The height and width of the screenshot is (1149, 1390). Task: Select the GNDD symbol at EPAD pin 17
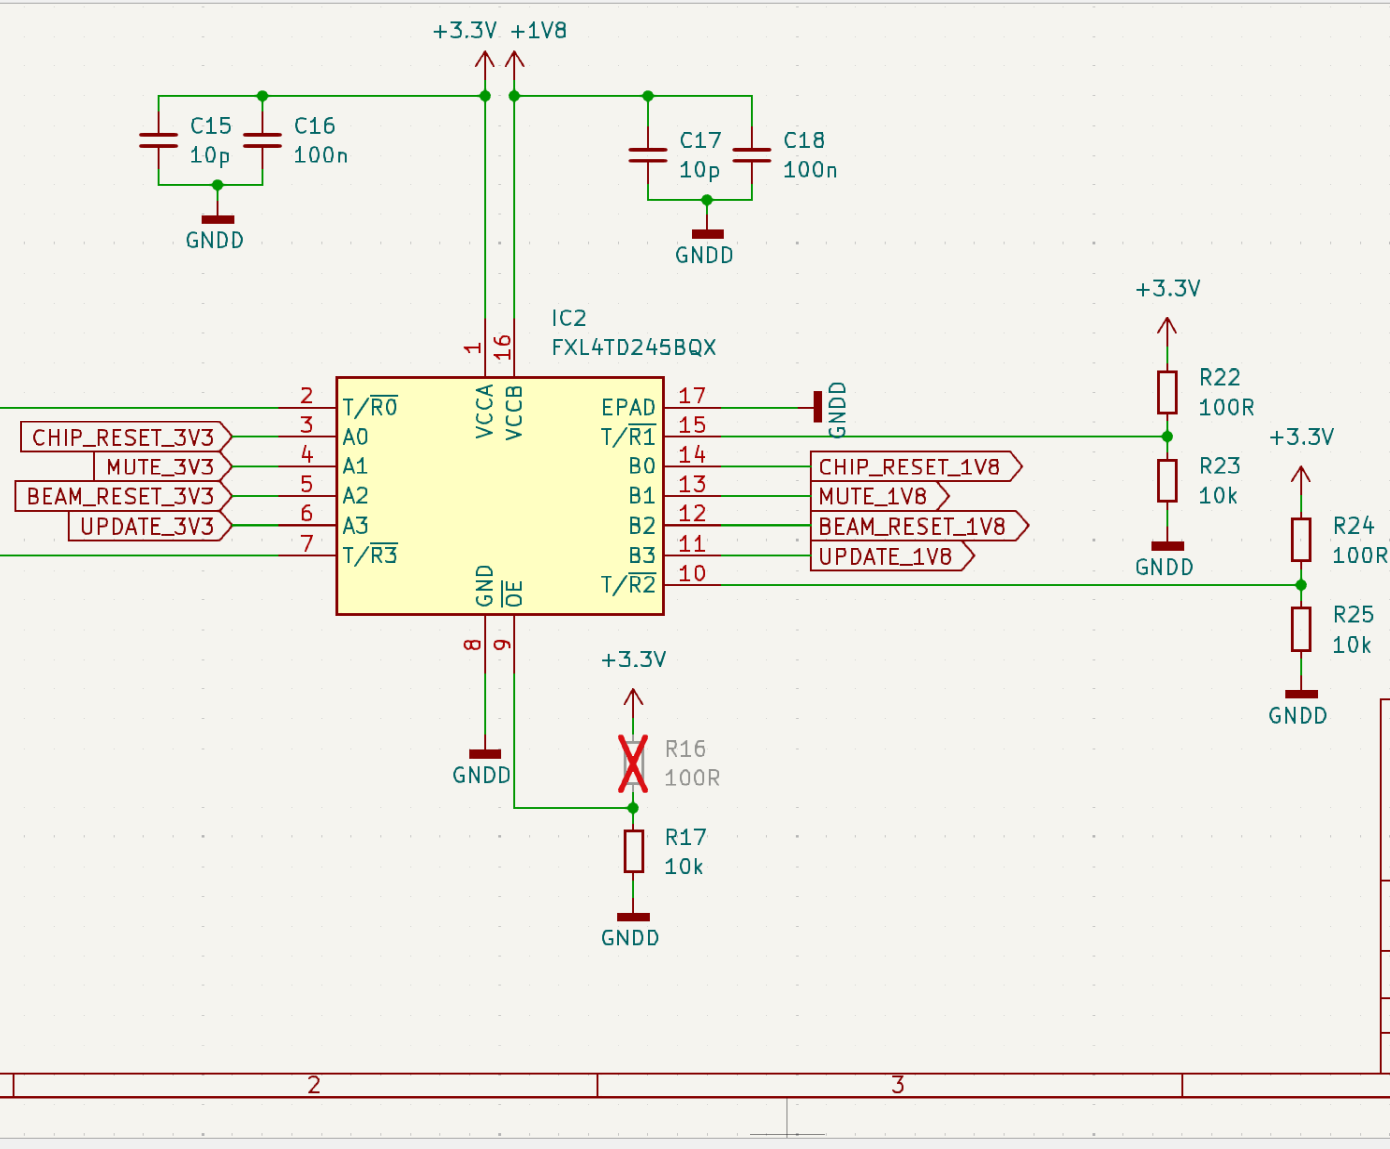click(x=818, y=407)
